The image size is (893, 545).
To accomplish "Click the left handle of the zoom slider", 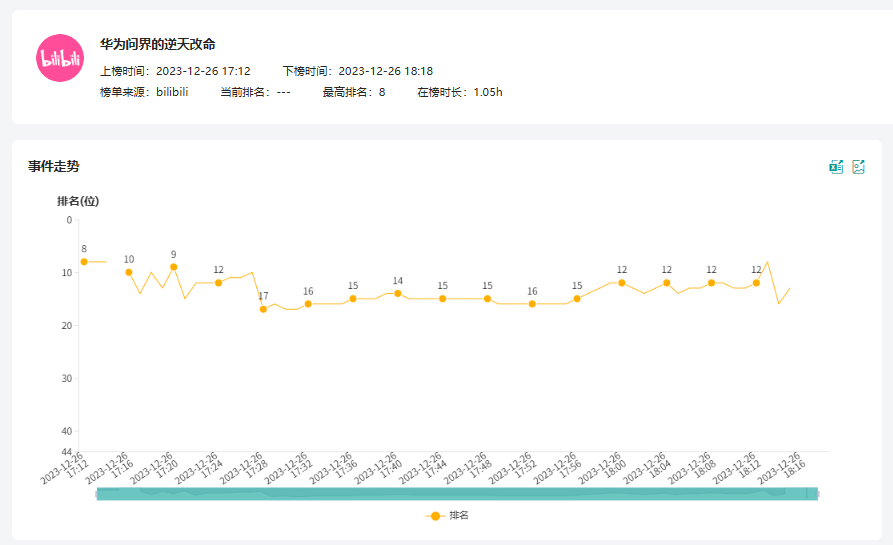I will pyautogui.click(x=97, y=494).
